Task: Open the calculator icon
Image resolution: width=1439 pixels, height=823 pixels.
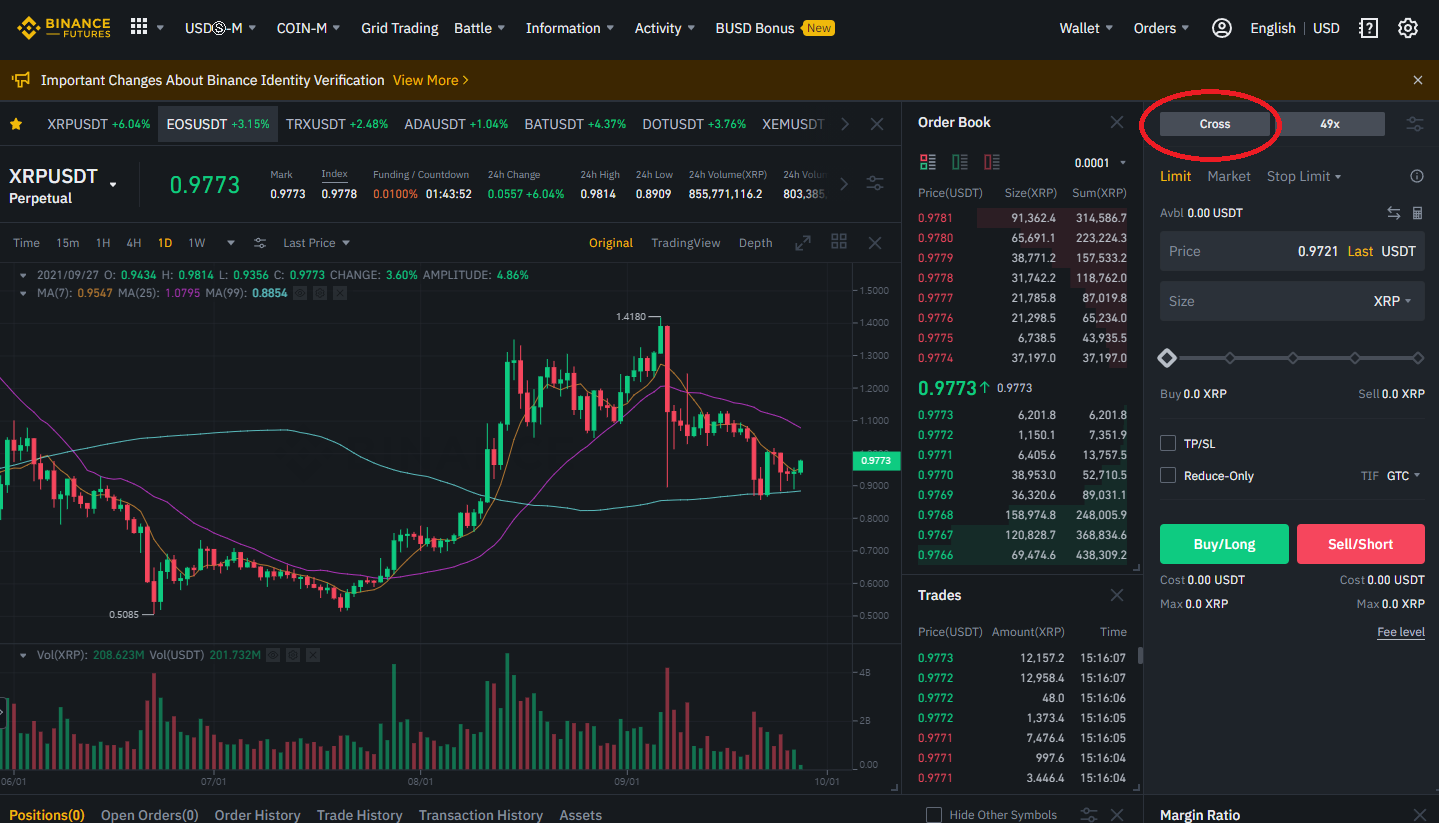Action: click(x=1417, y=213)
